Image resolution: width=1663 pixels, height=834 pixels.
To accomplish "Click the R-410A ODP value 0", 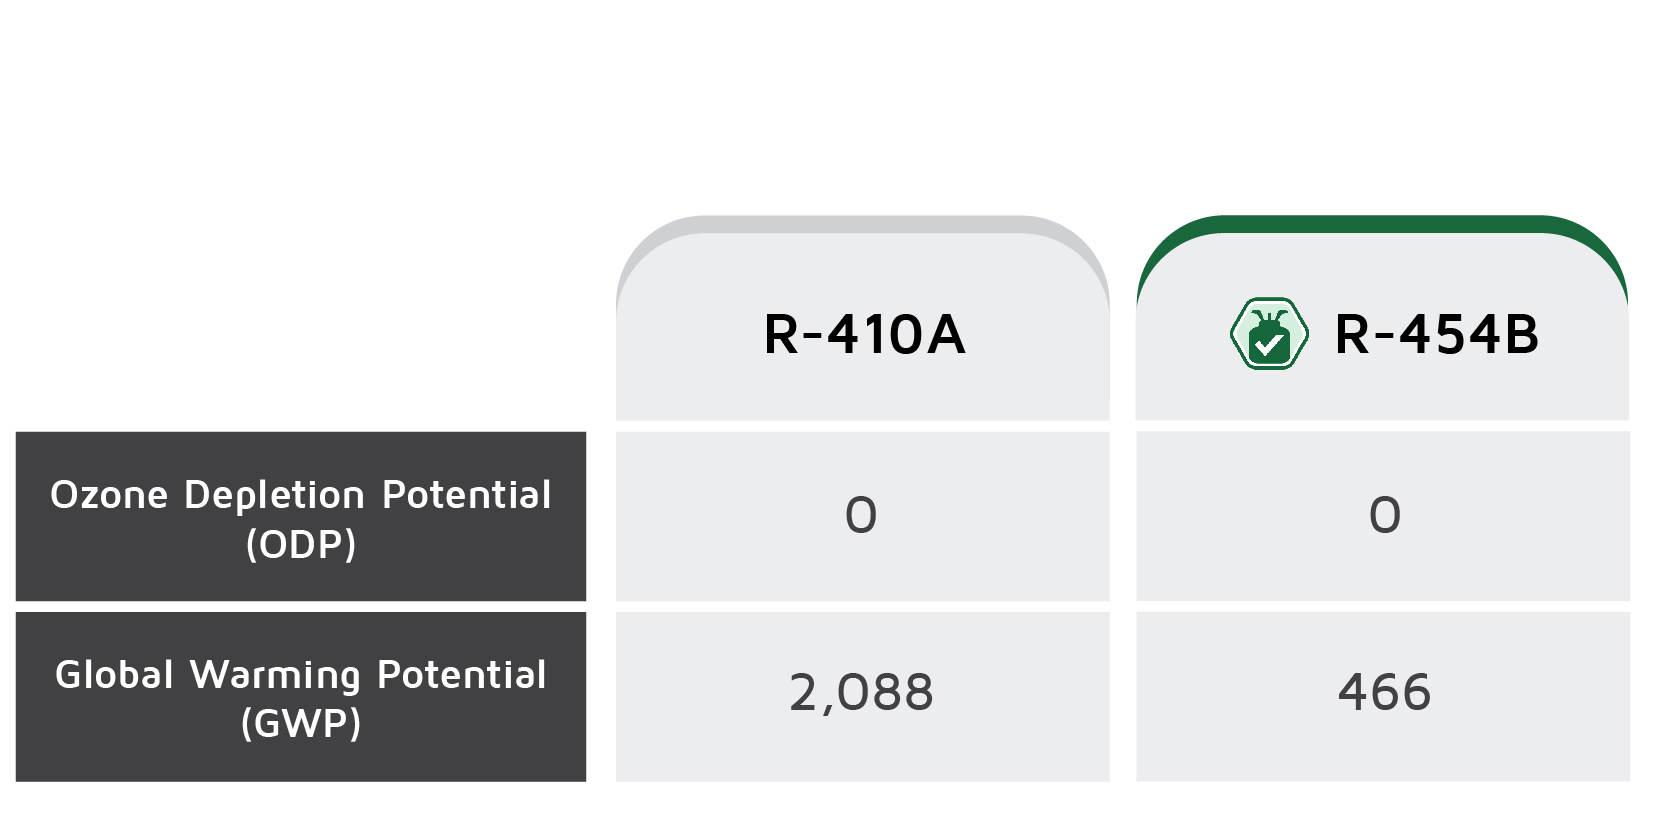I will (x=861, y=515).
